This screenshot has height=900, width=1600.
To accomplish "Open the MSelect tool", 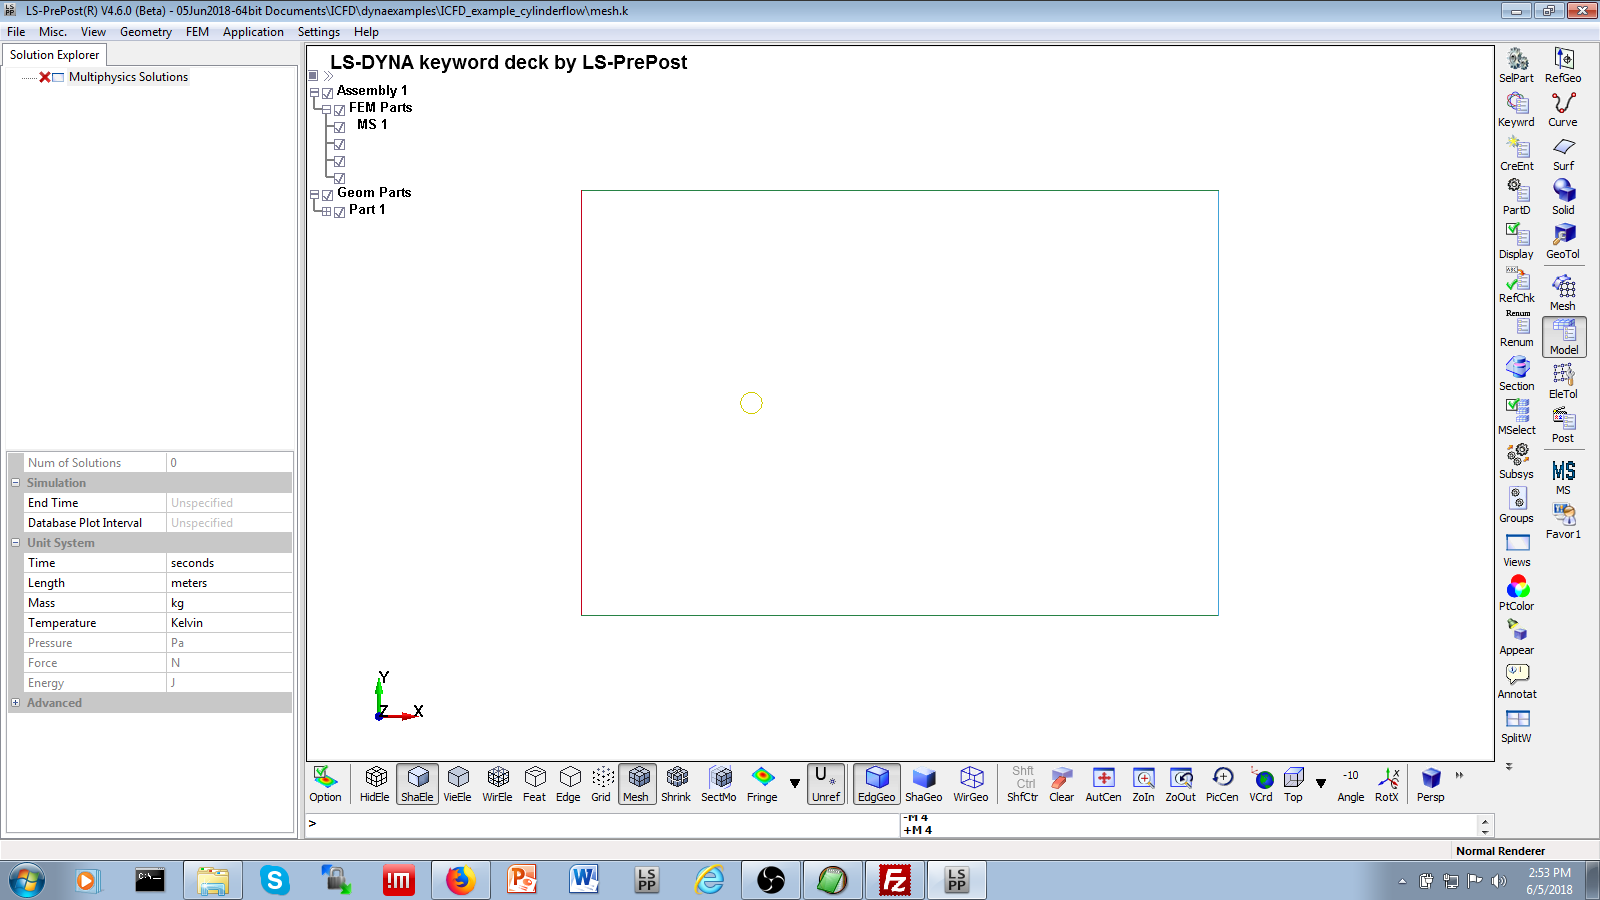I will [x=1516, y=417].
